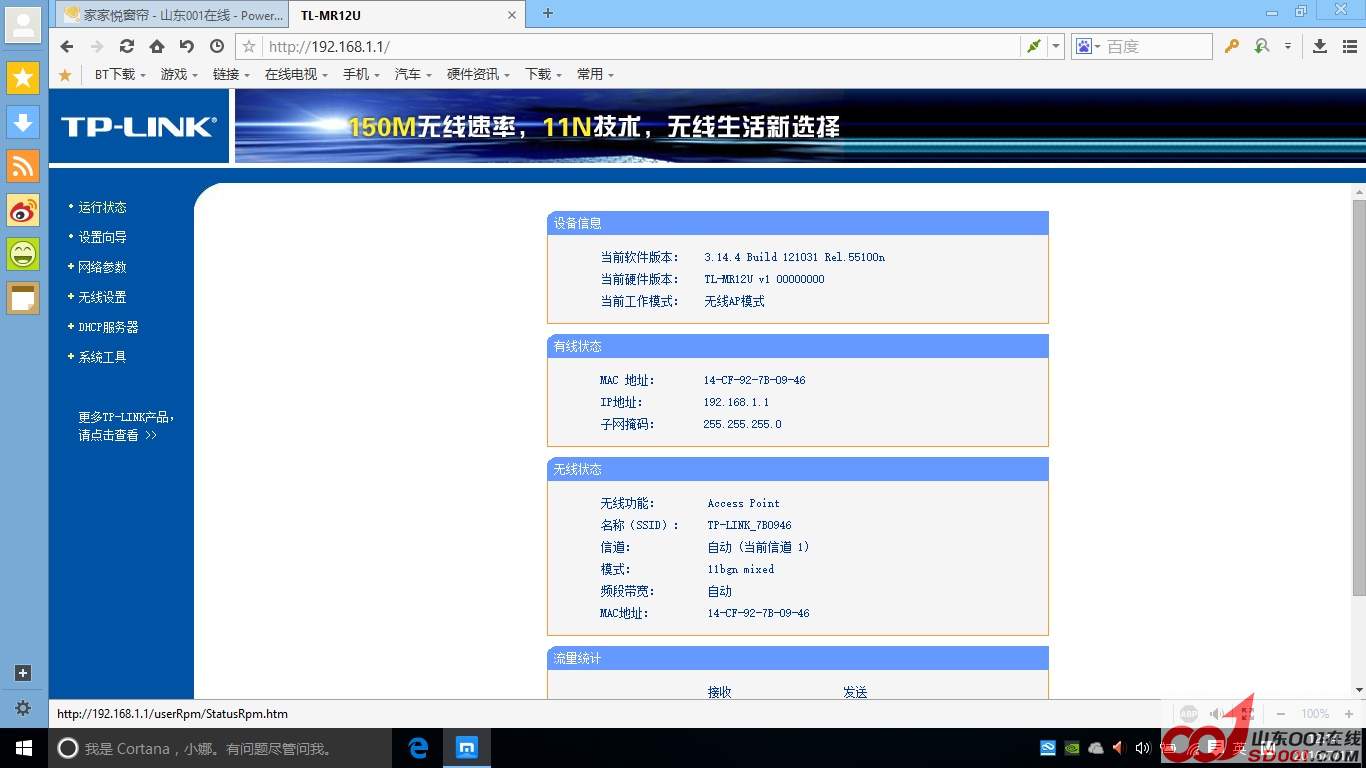
Task: Open the browsing history clock icon
Action: (x=217, y=46)
